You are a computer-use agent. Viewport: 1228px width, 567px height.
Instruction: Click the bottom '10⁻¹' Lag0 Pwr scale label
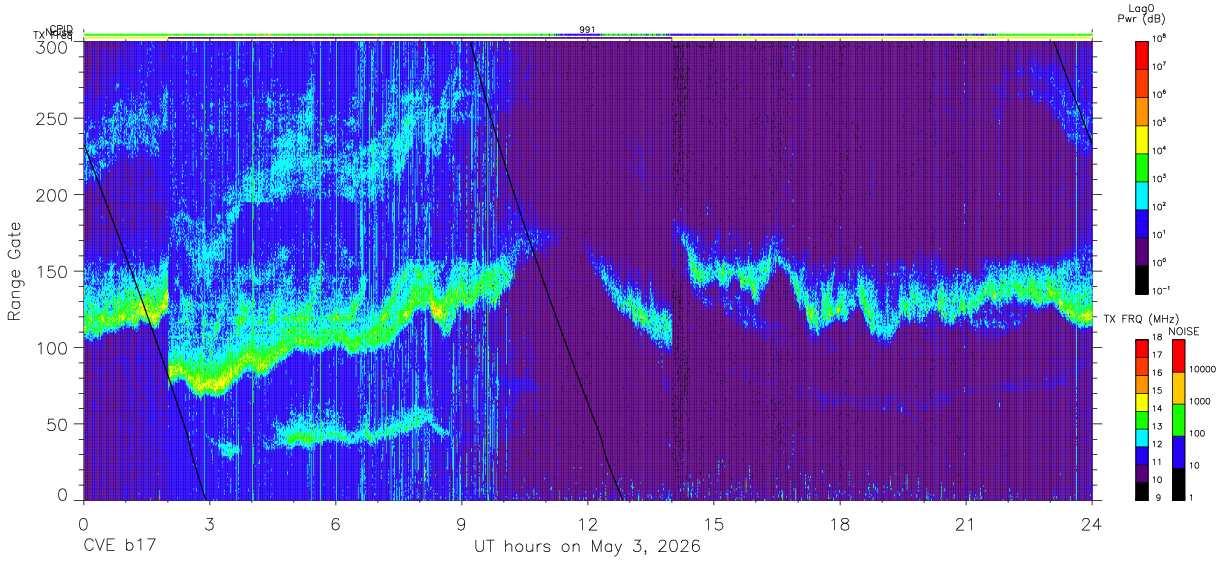[1163, 291]
